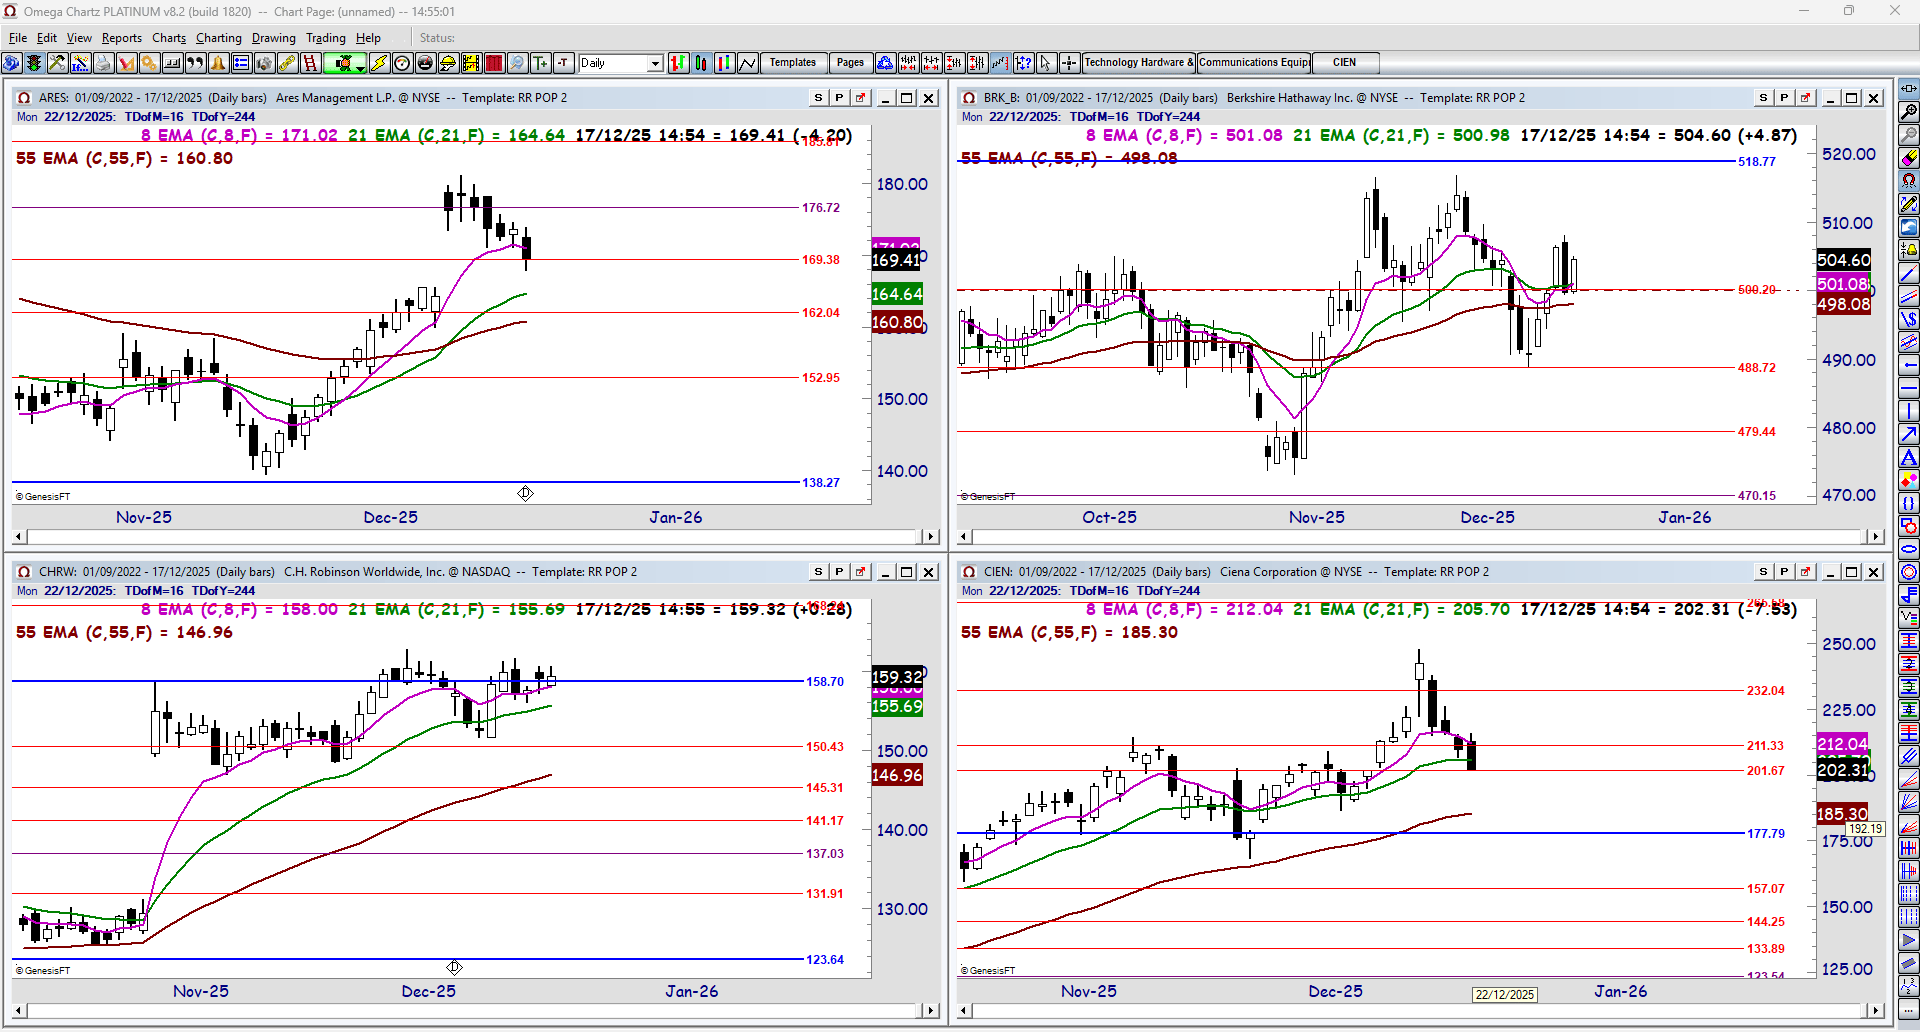This screenshot has height=1032, width=1920.
Task: Click the 159.32 price label on CHRW
Action: [x=897, y=677]
